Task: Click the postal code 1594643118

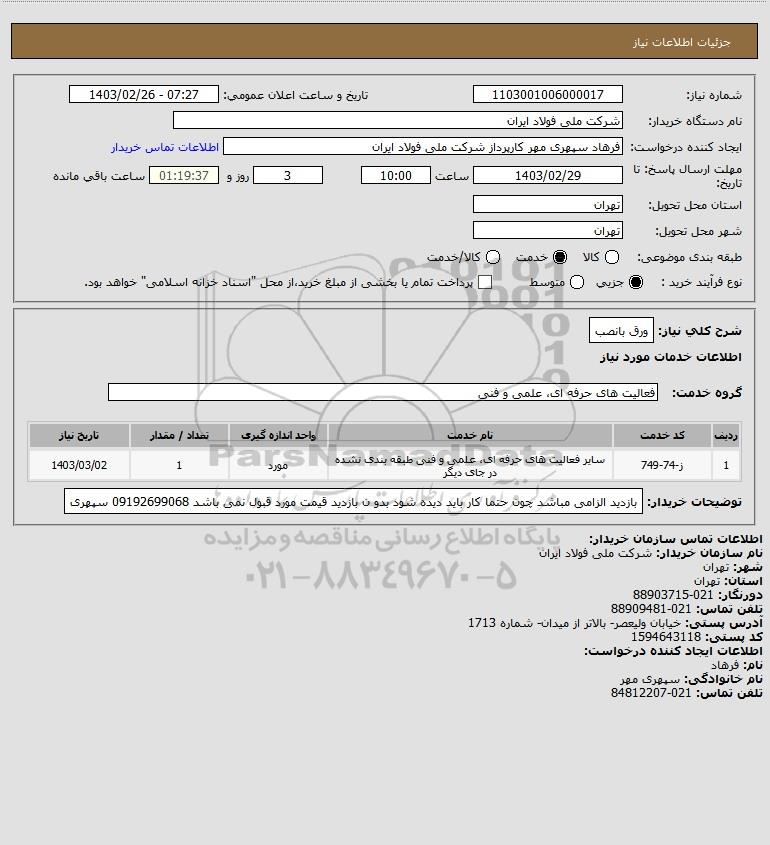Action: [x=666, y=637]
